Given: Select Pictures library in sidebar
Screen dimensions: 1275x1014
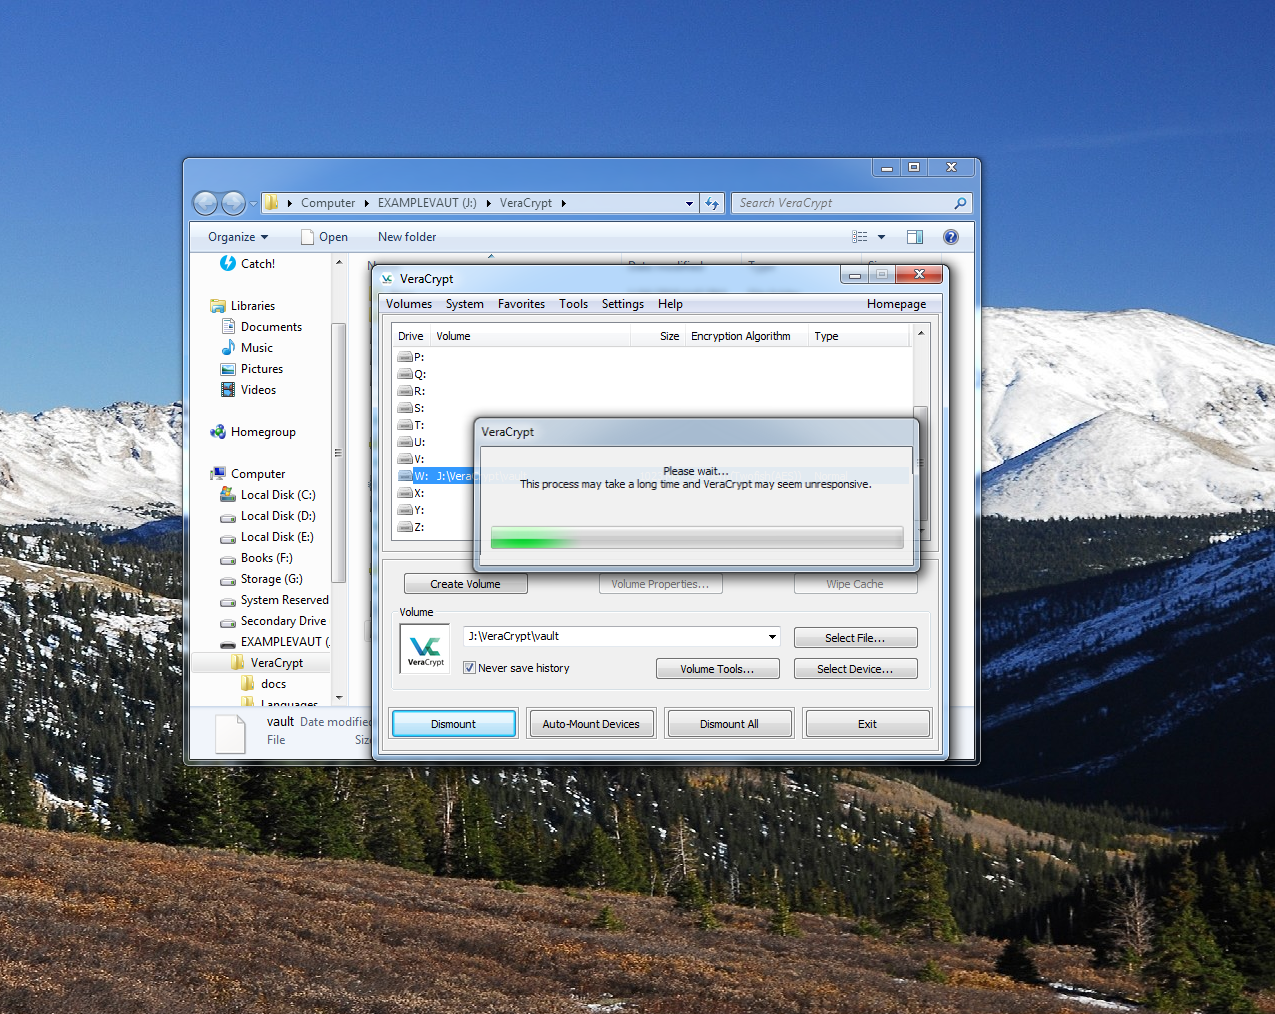Looking at the screenshot, I should coord(251,369).
